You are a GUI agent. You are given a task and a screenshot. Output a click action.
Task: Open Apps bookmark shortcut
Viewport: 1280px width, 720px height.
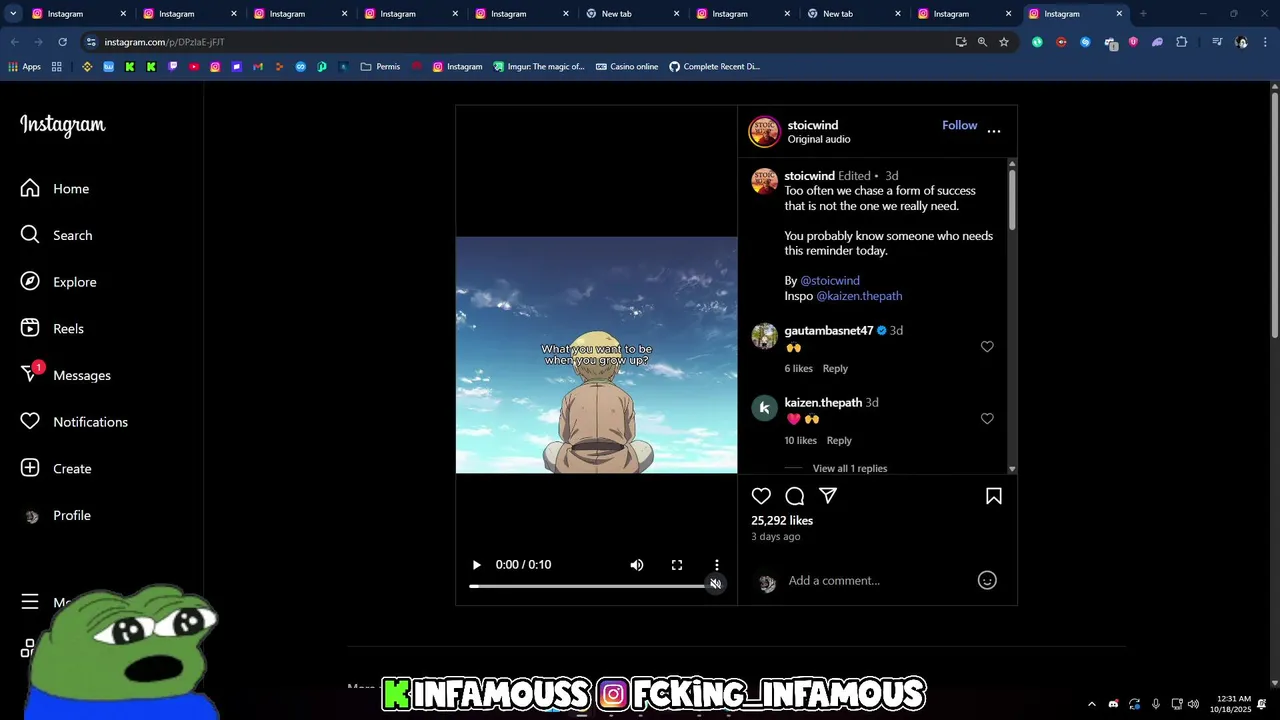tap(24, 67)
